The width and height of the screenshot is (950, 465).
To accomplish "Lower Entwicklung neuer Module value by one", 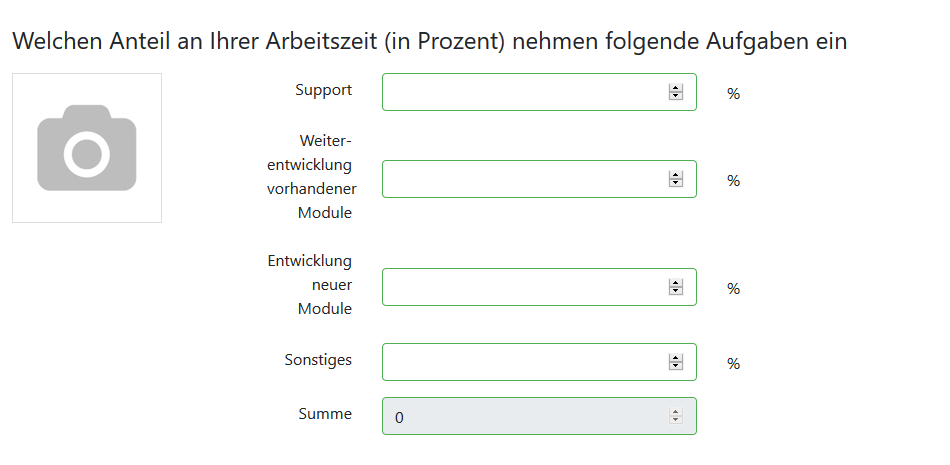I will [676, 290].
